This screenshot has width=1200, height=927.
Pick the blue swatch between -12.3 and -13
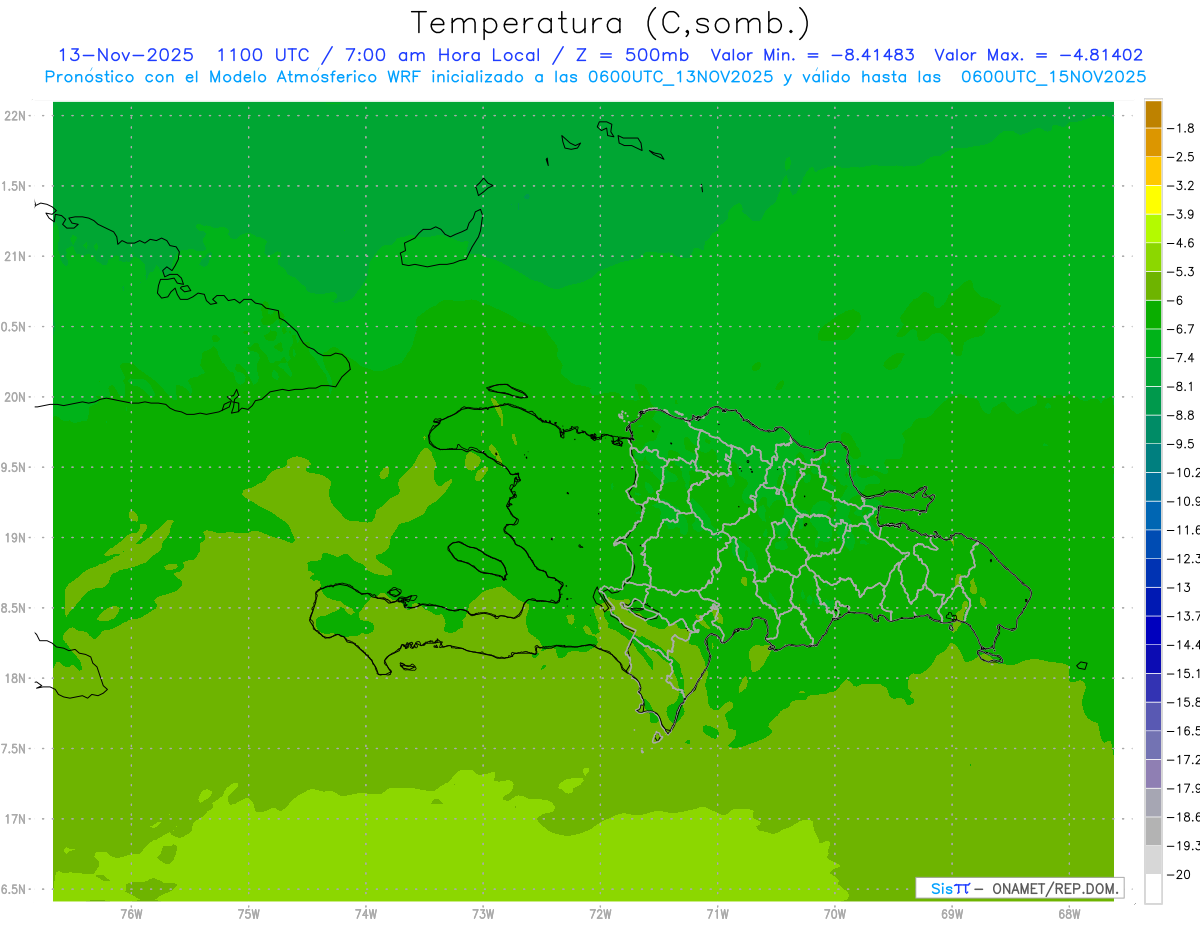[1153, 573]
